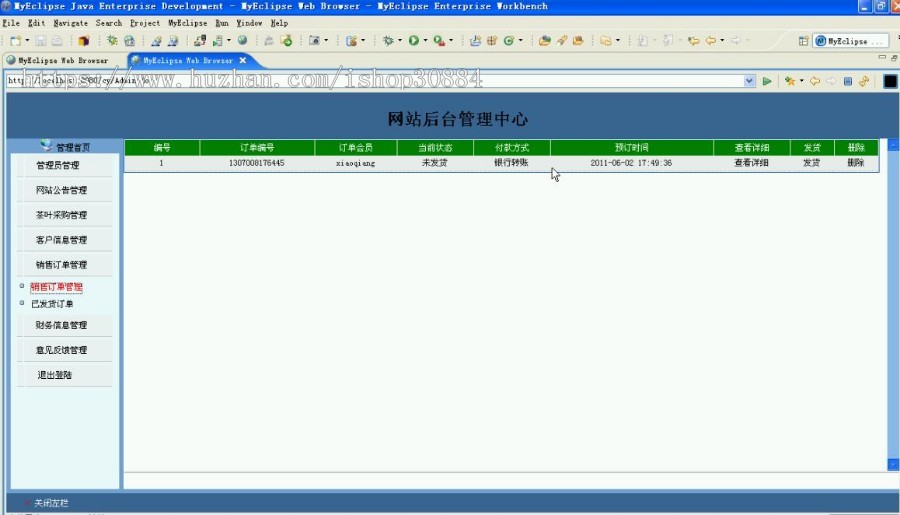Open the MyEclipse menu
This screenshot has height=515, width=900.
click(x=188, y=23)
